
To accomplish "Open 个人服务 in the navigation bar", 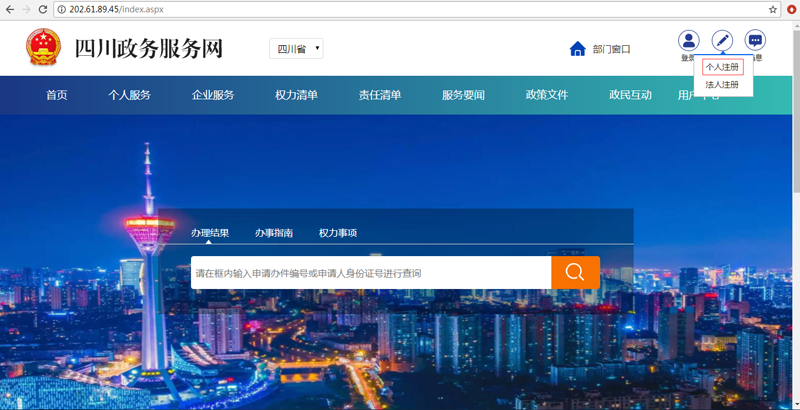I will pos(130,95).
